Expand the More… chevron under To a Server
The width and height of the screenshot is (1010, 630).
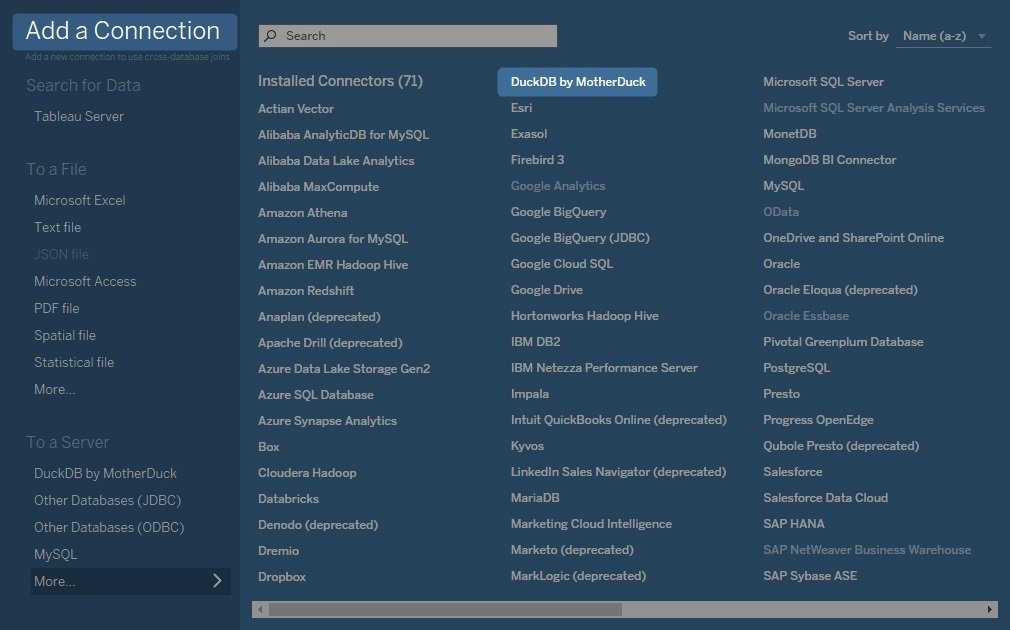(x=217, y=581)
